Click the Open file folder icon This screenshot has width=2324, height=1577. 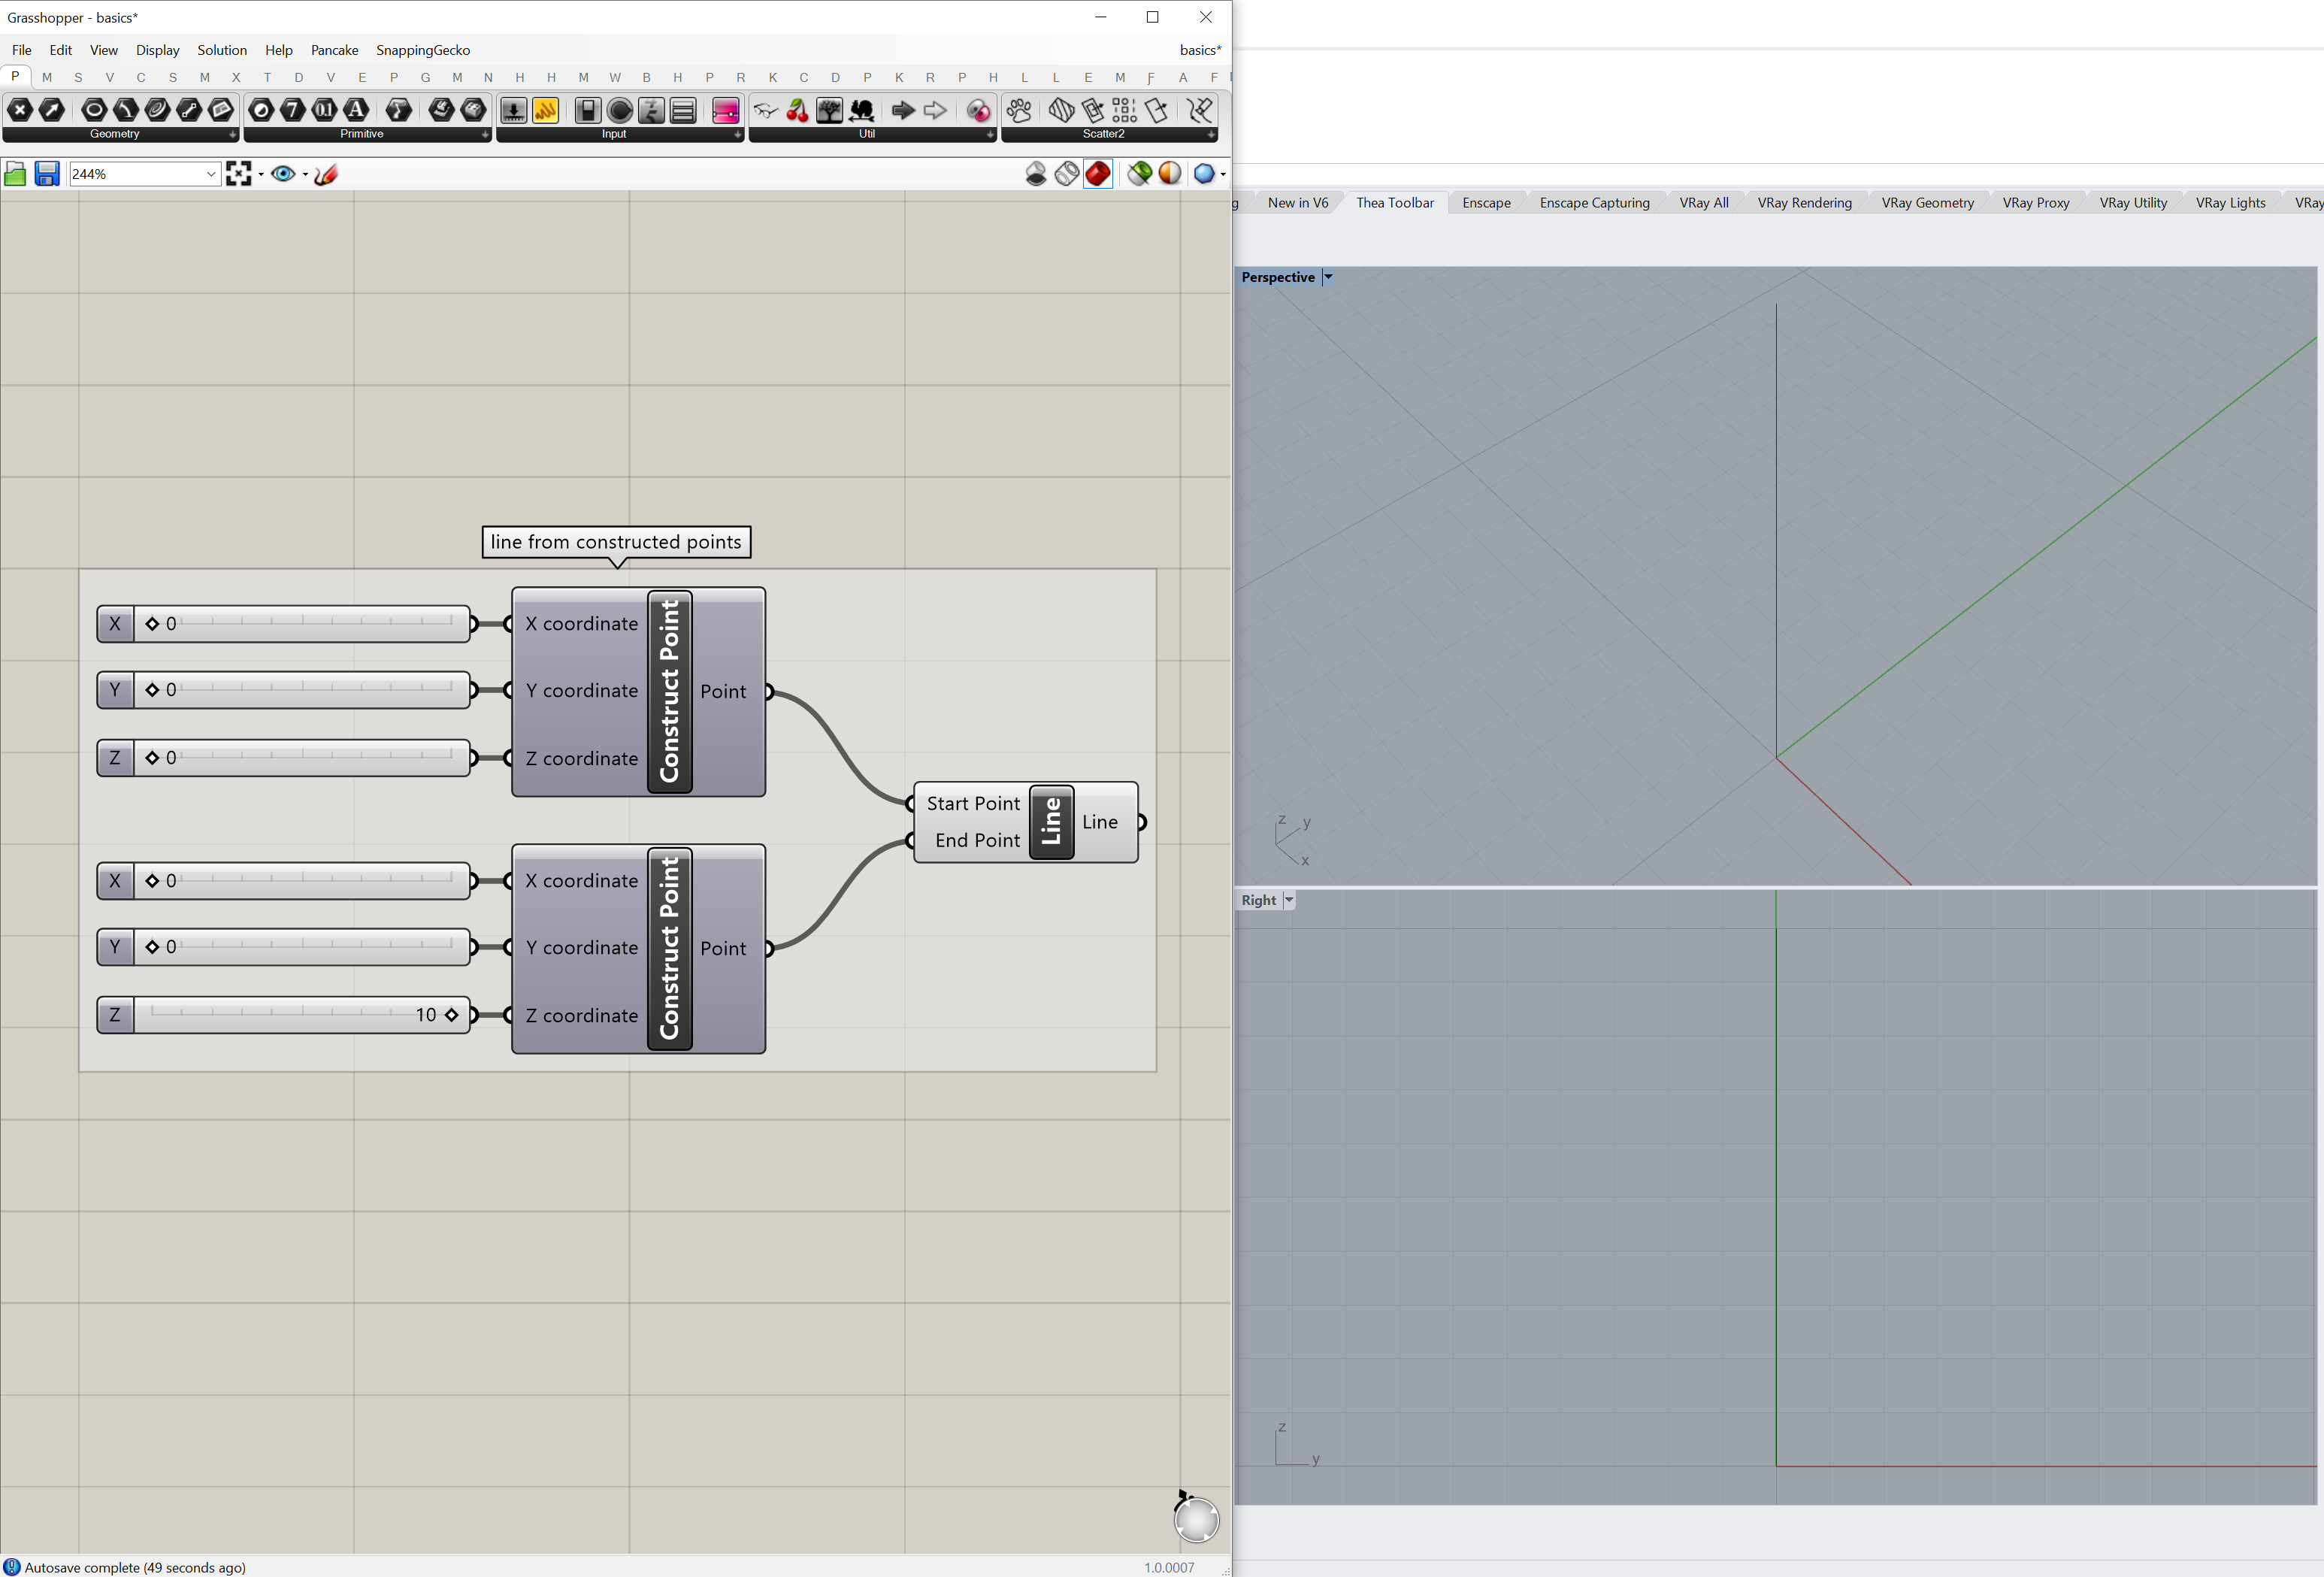(15, 174)
